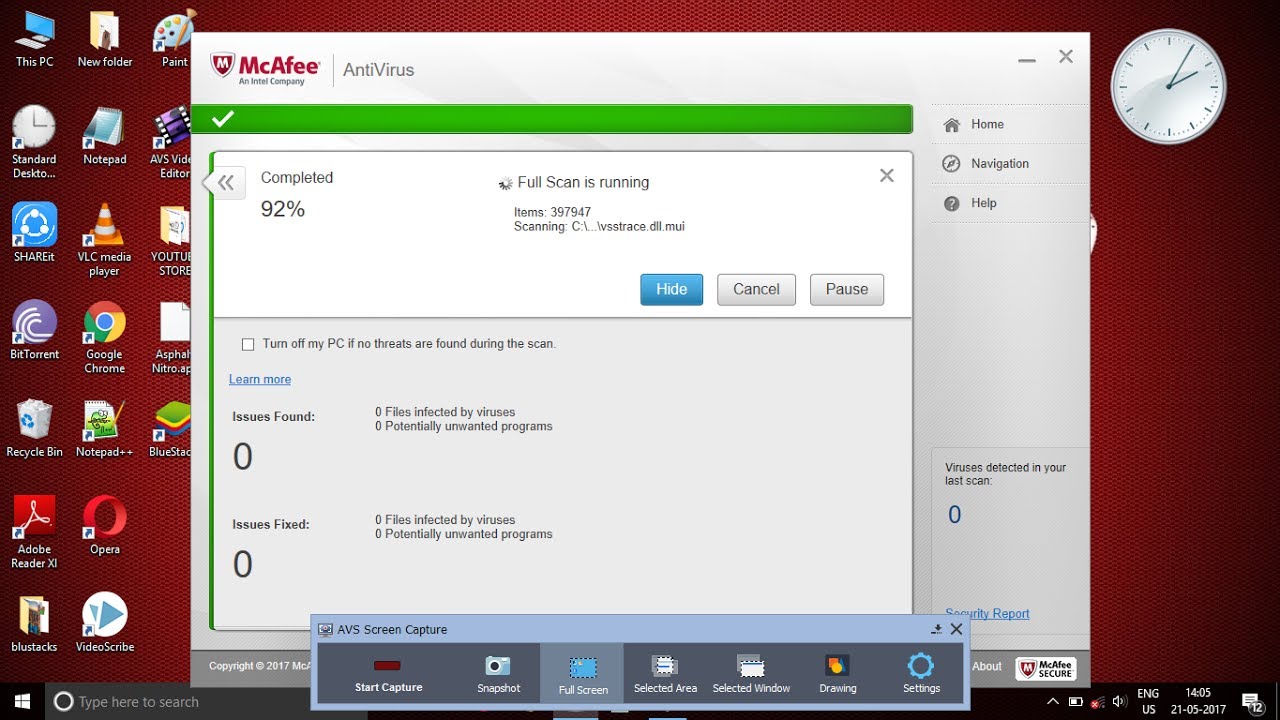1280x720 pixels.
Task: Click the battery icon in system tray
Action: point(1076,701)
